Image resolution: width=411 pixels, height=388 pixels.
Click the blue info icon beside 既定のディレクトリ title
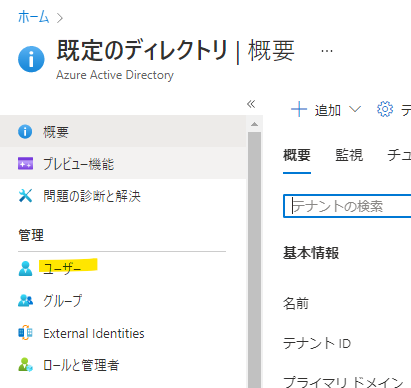(31, 59)
